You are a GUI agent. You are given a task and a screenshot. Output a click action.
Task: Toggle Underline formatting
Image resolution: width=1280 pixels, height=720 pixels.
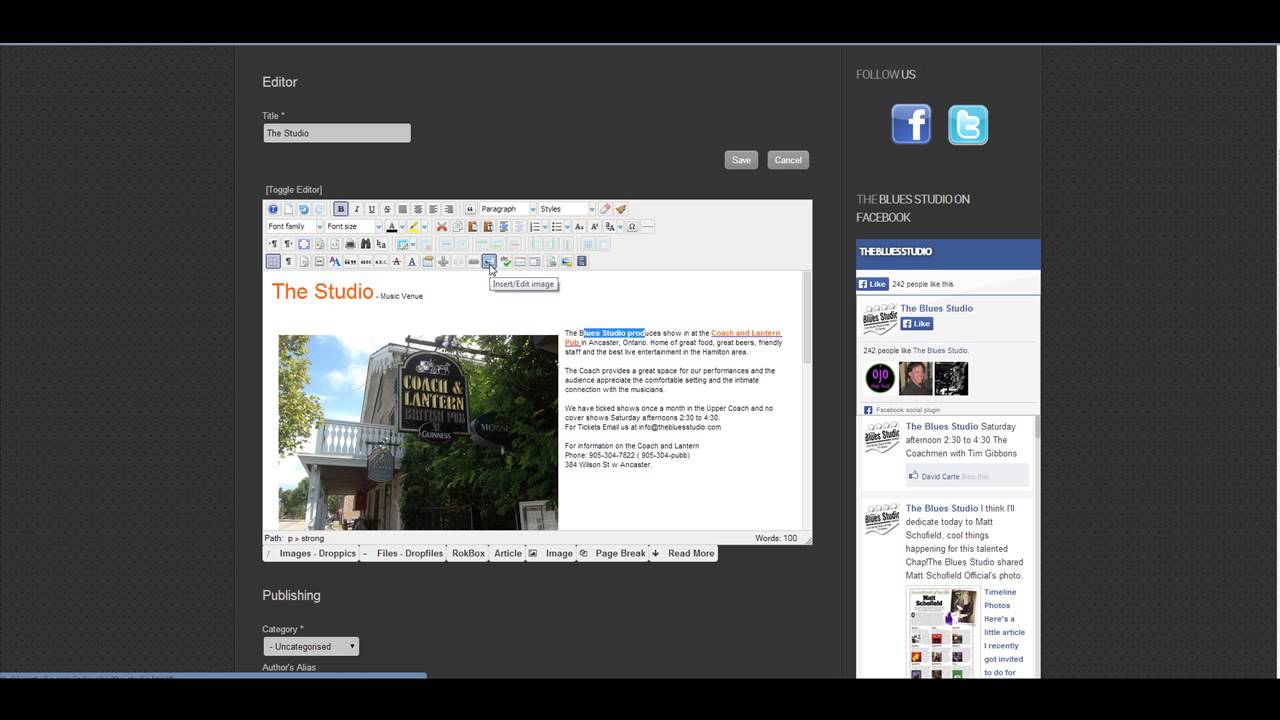point(371,209)
